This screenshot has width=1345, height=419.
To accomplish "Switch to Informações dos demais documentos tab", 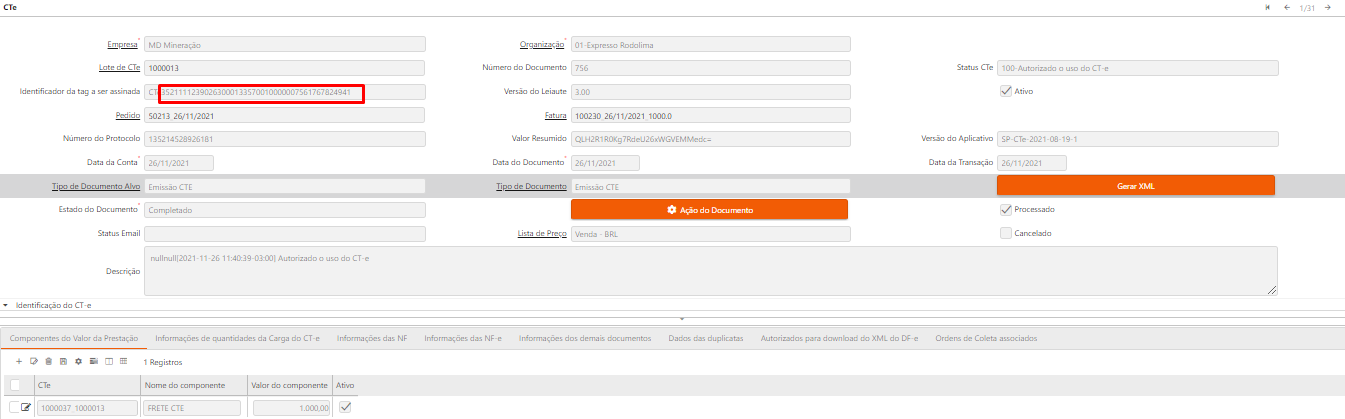I will pos(585,338).
